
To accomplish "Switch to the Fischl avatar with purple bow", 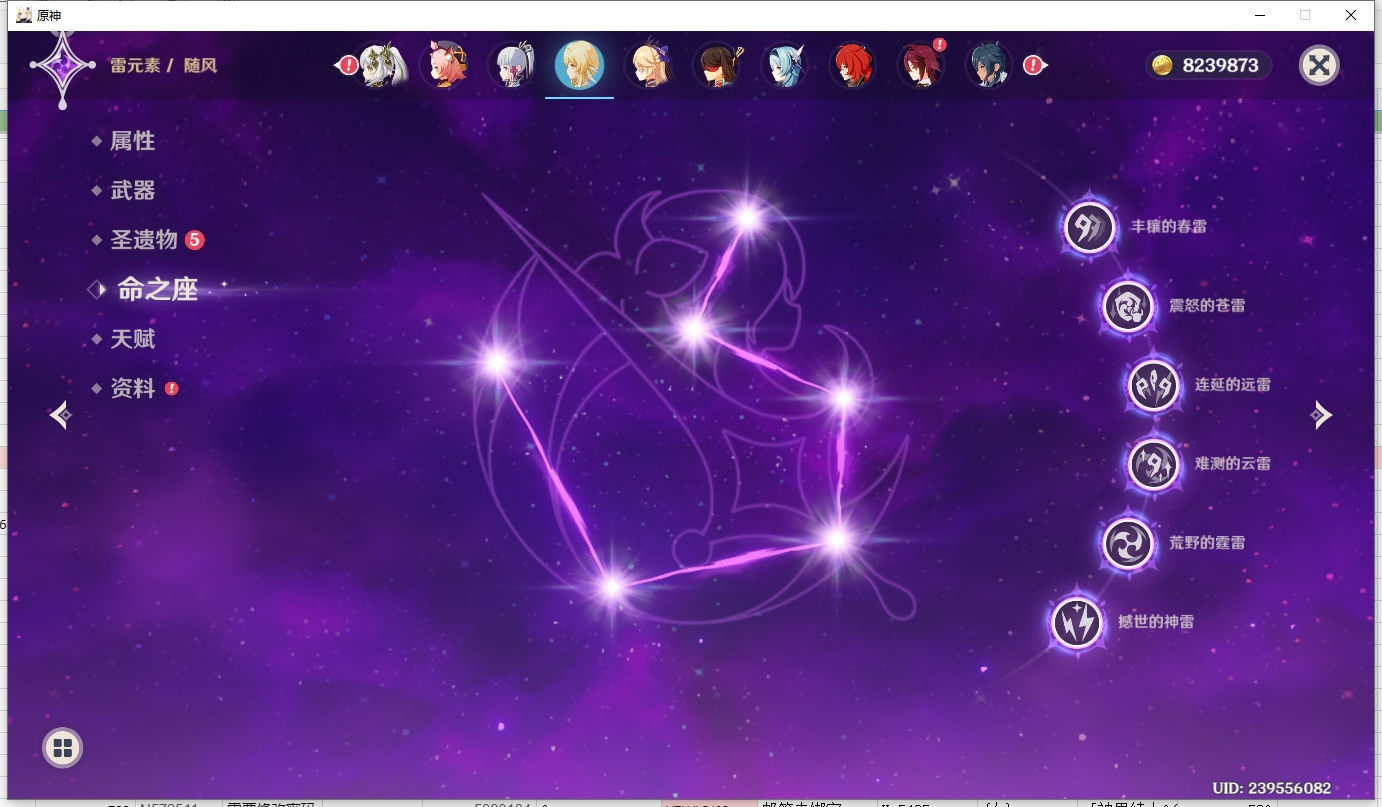I will click(x=648, y=65).
